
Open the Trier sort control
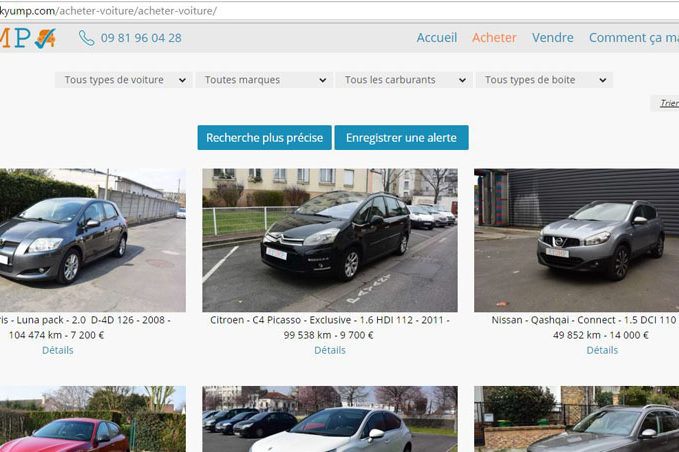click(x=667, y=103)
